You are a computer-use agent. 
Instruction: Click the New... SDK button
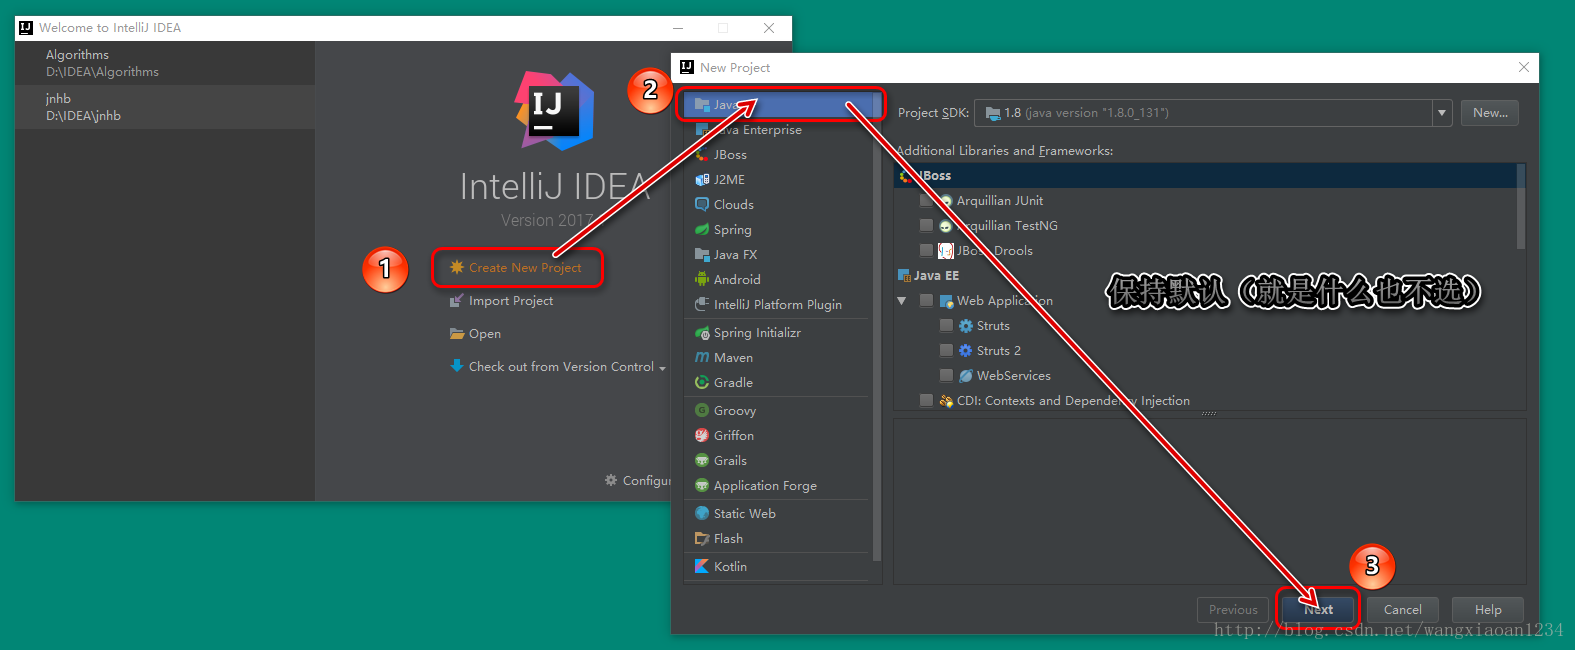[1490, 113]
